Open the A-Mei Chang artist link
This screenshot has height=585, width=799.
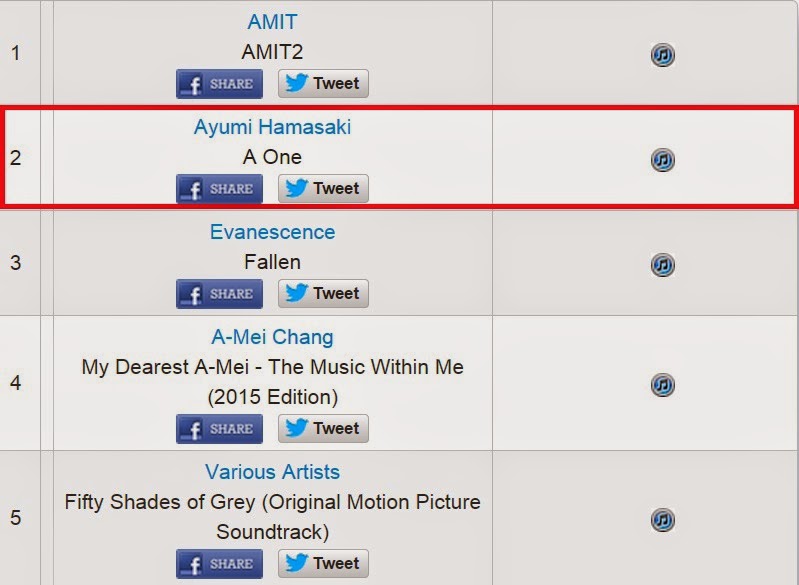(272, 337)
